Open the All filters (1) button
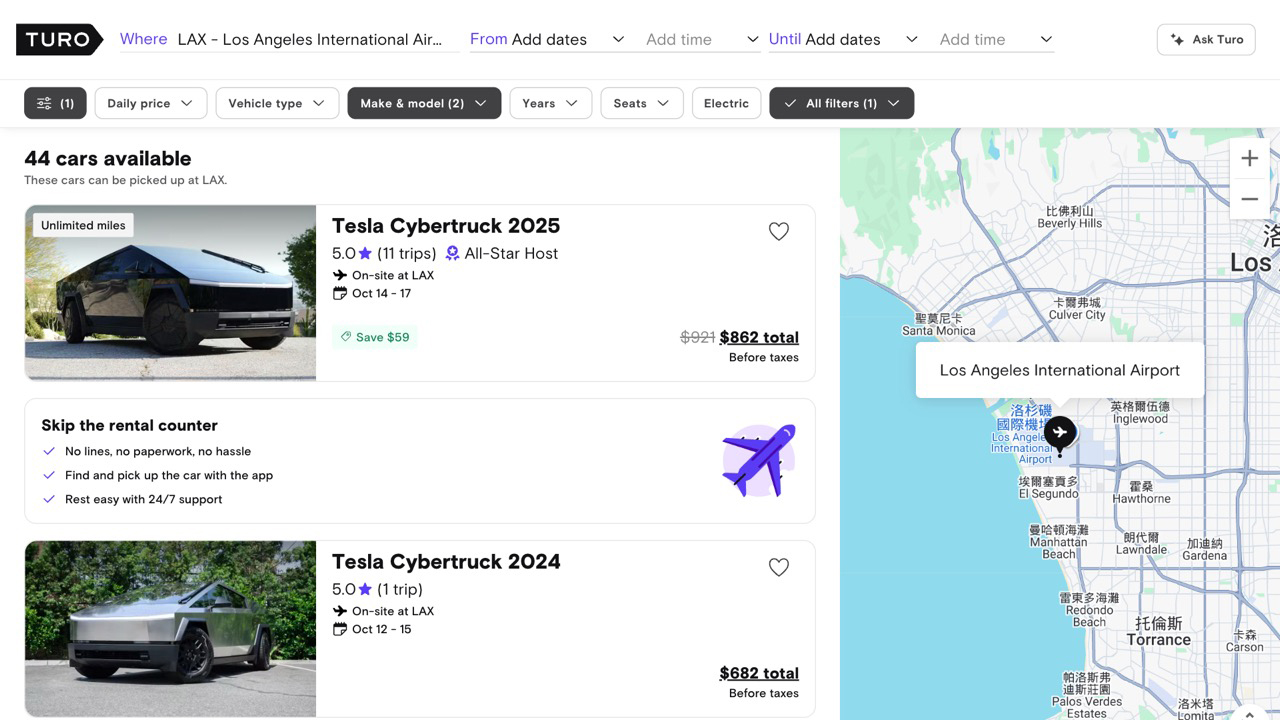This screenshot has height=720, width=1280. point(841,103)
